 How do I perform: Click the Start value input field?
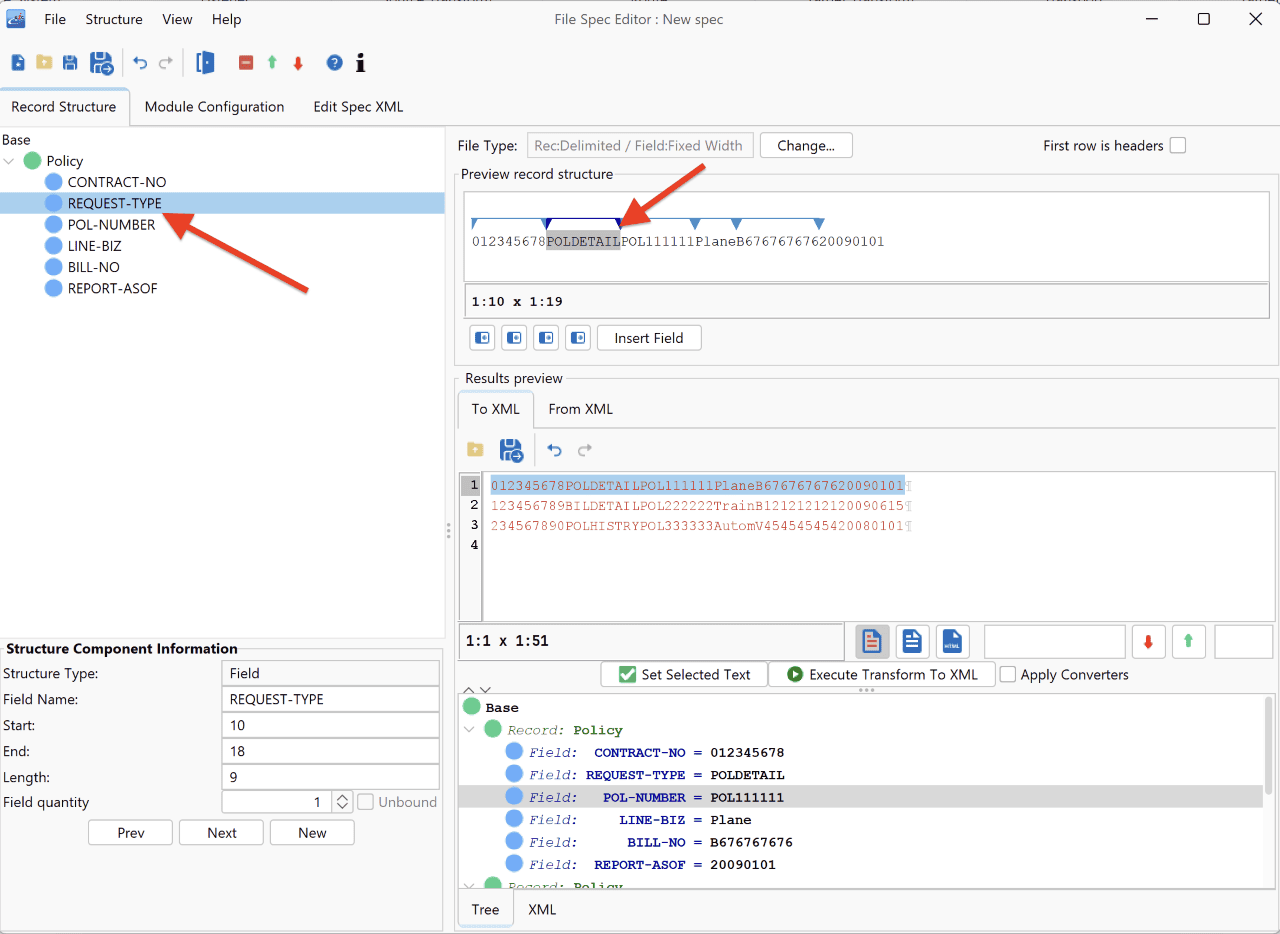[330, 725]
